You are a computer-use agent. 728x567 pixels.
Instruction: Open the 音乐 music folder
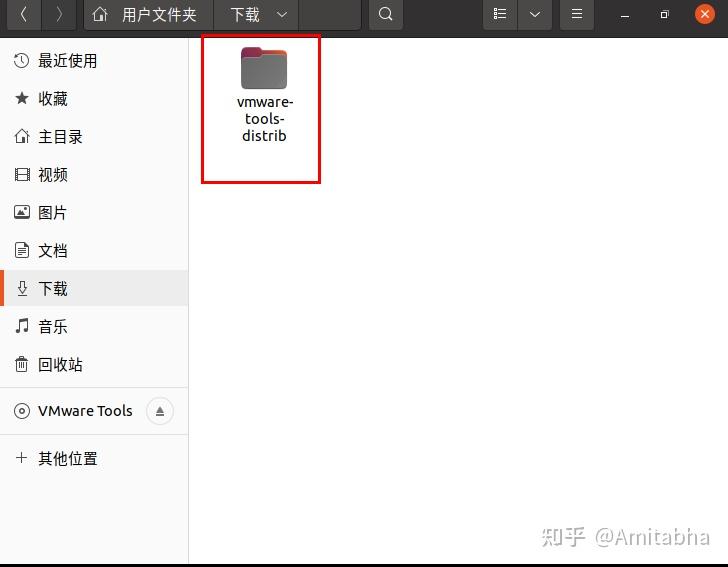point(94,326)
